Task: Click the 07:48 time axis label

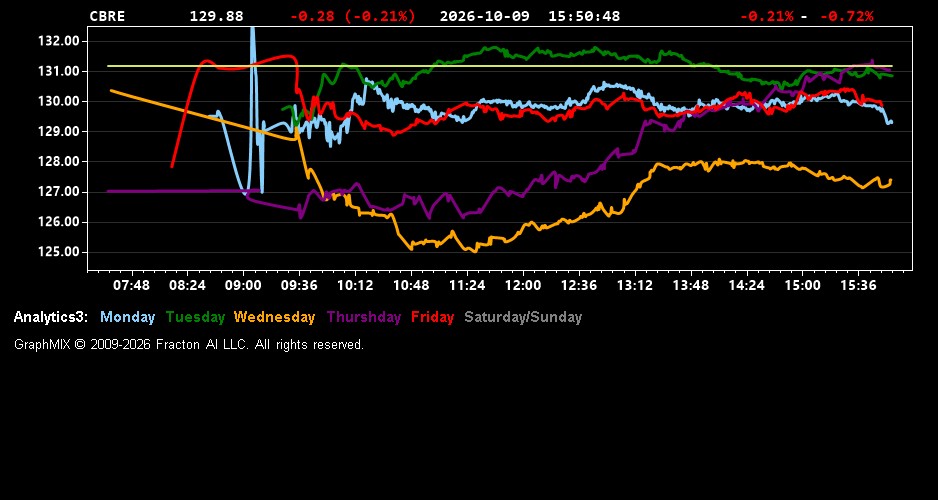Action: pyautogui.click(x=132, y=285)
